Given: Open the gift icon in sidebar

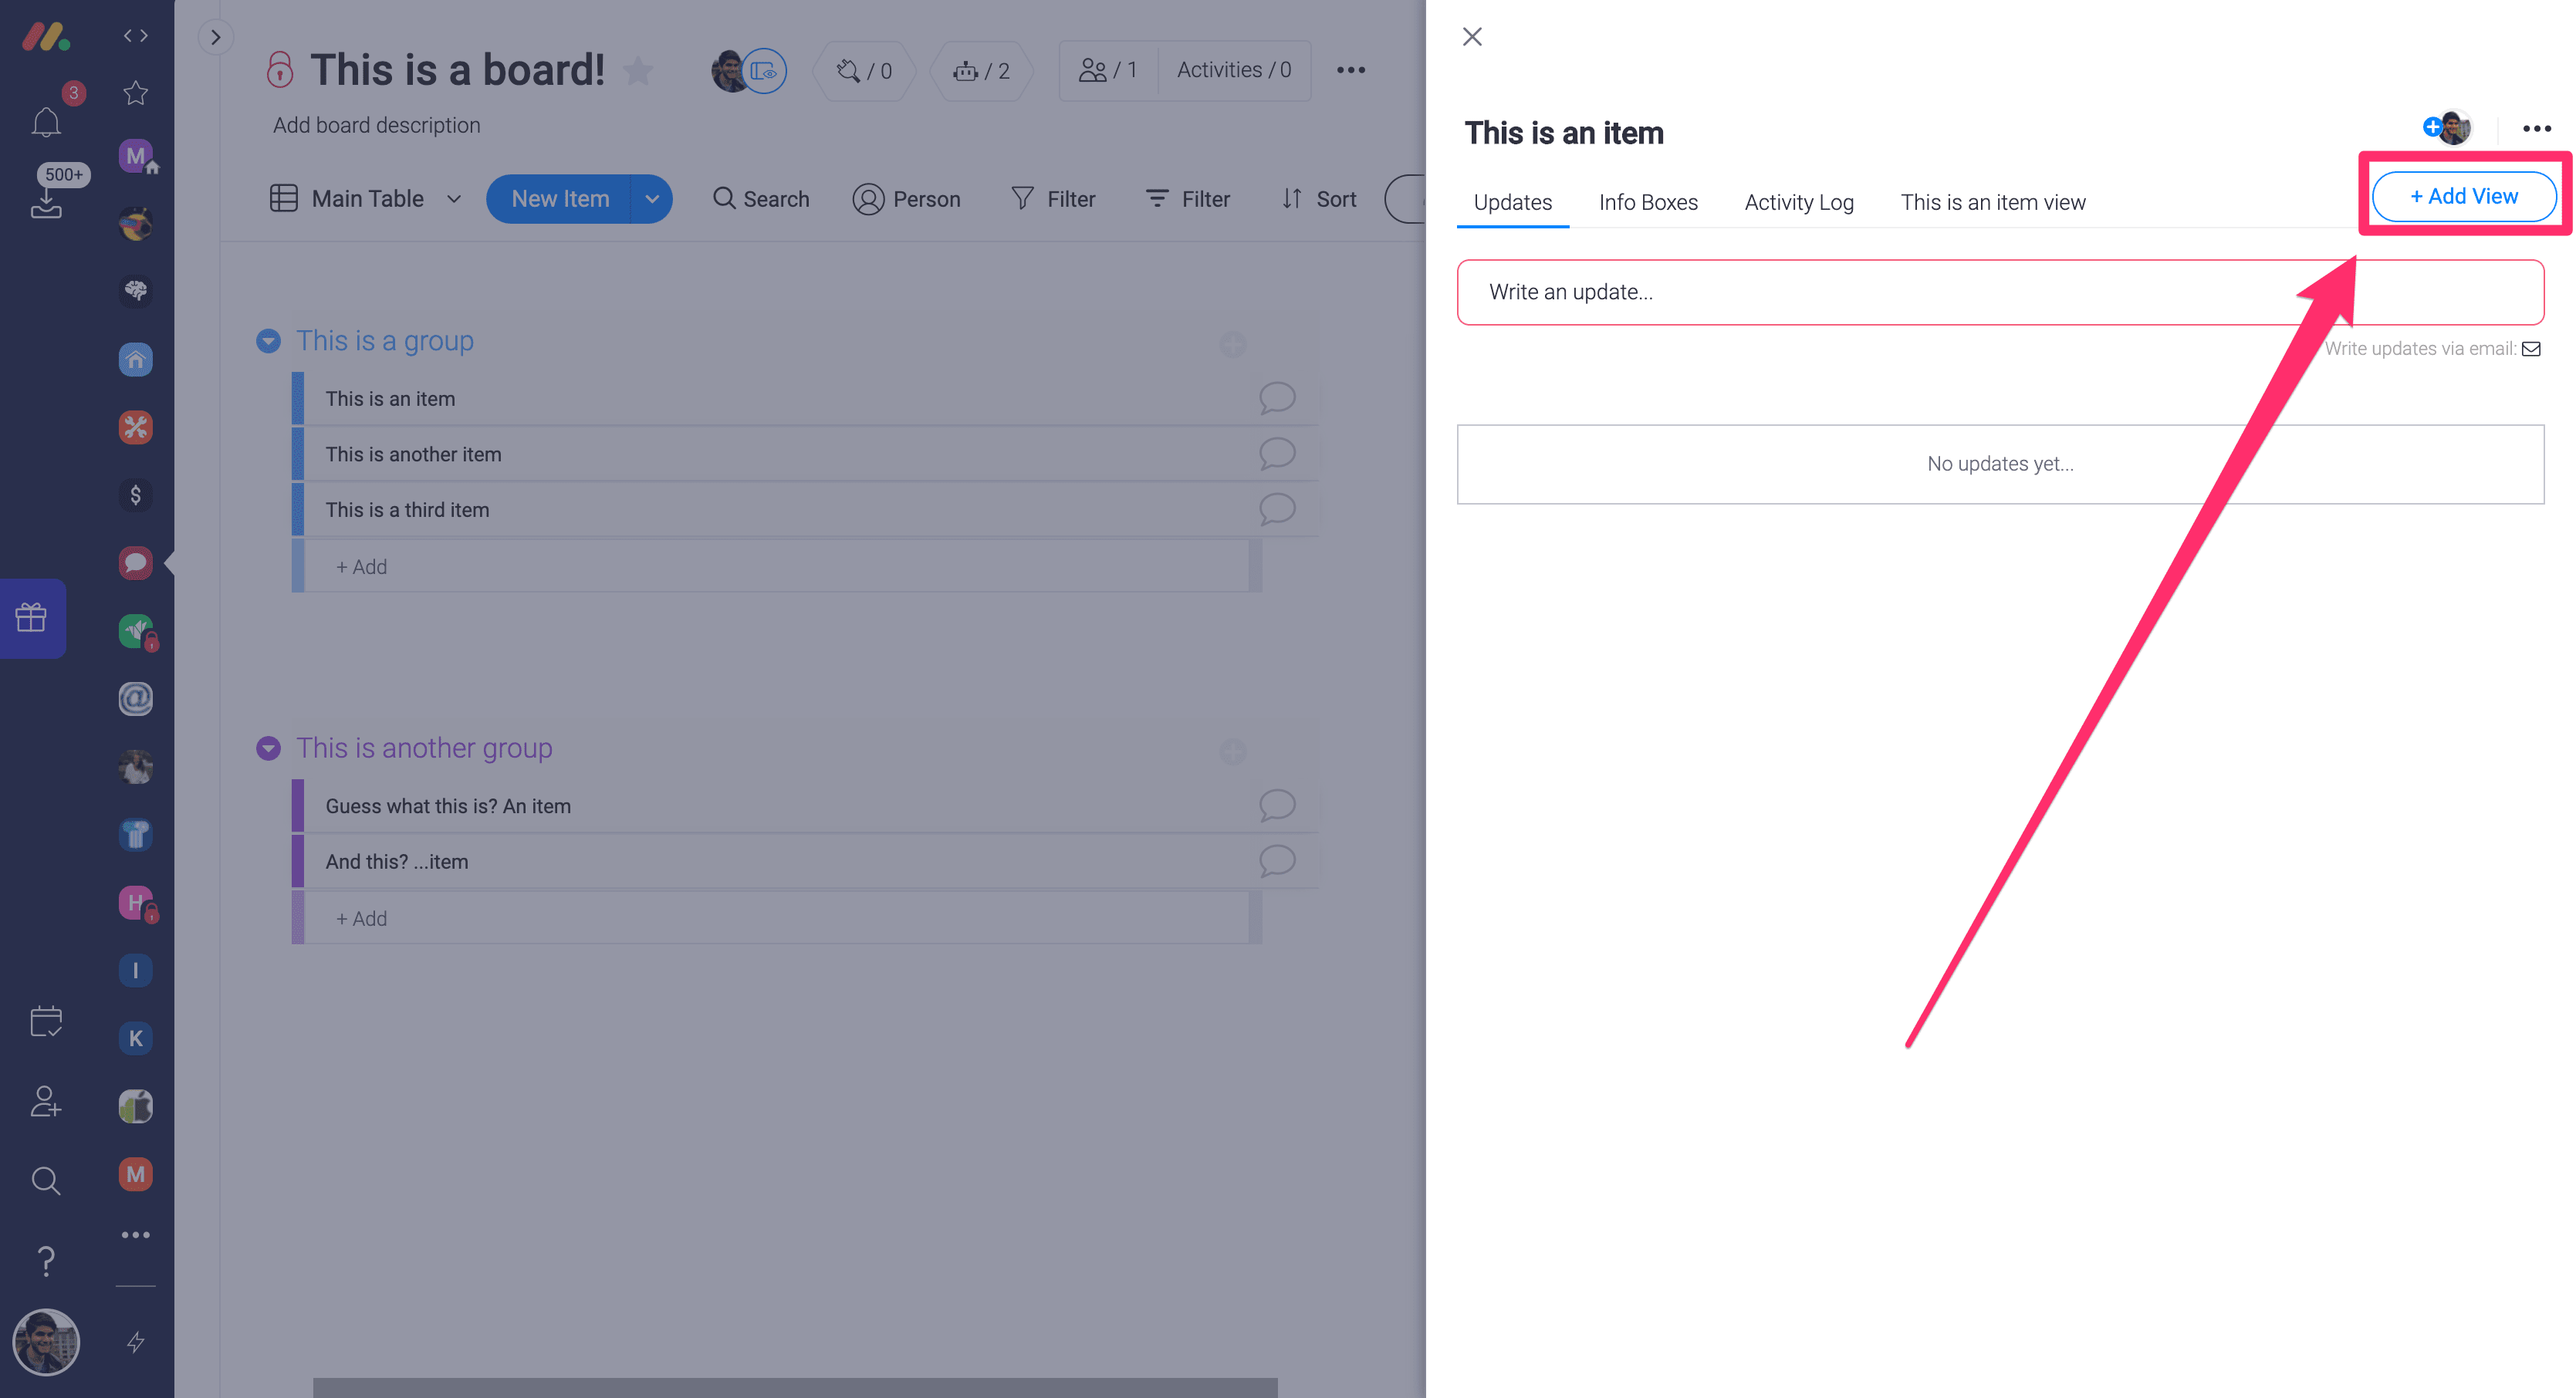Looking at the screenshot, I should [x=32, y=617].
